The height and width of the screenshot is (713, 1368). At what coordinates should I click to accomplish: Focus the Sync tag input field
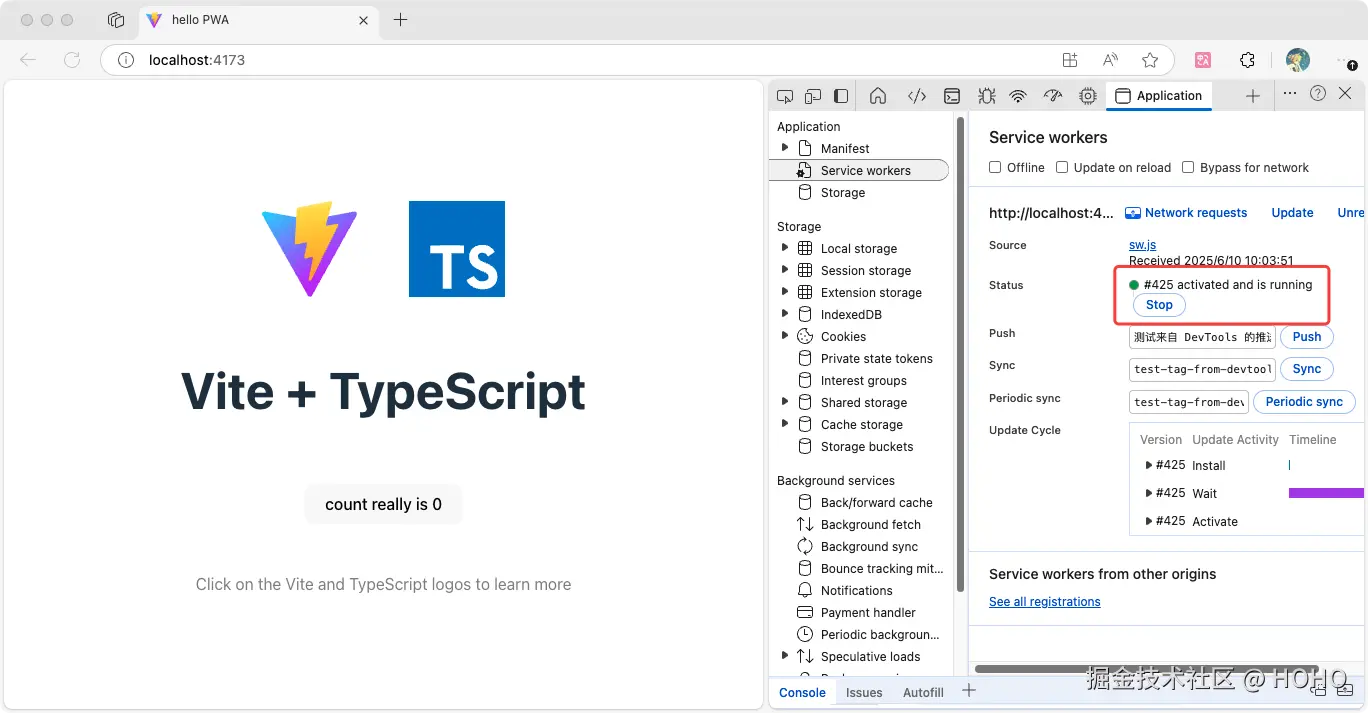(x=1202, y=370)
